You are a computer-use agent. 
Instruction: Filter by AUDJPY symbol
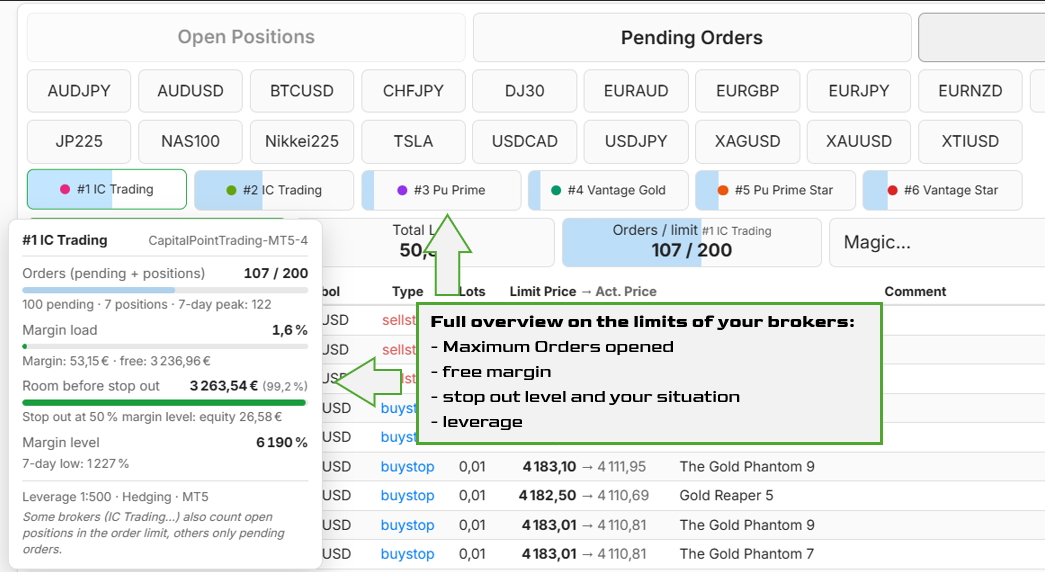pos(79,91)
